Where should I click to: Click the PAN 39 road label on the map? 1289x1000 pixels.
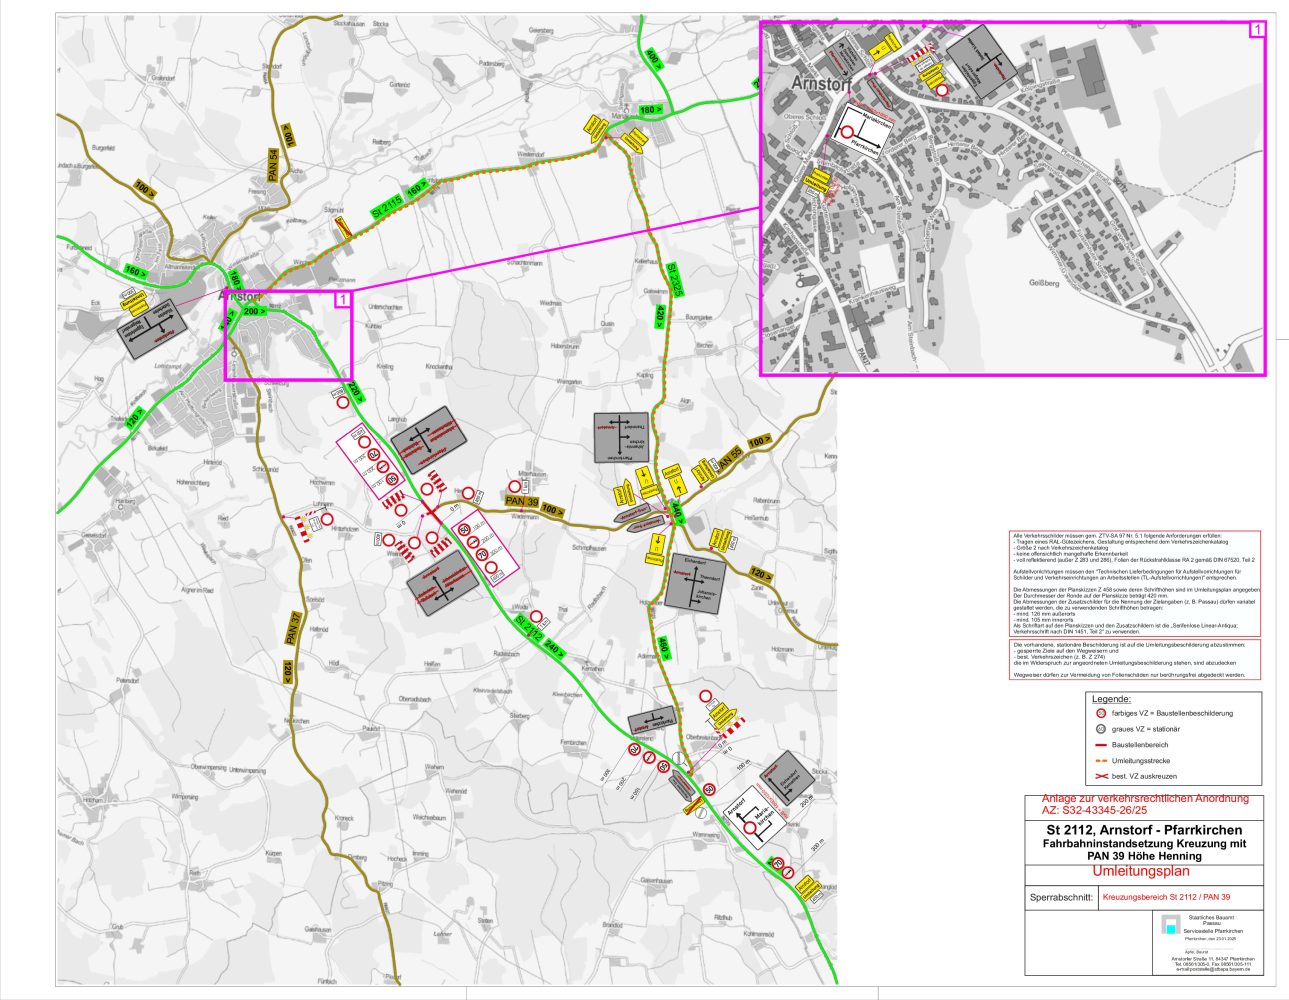click(x=522, y=500)
